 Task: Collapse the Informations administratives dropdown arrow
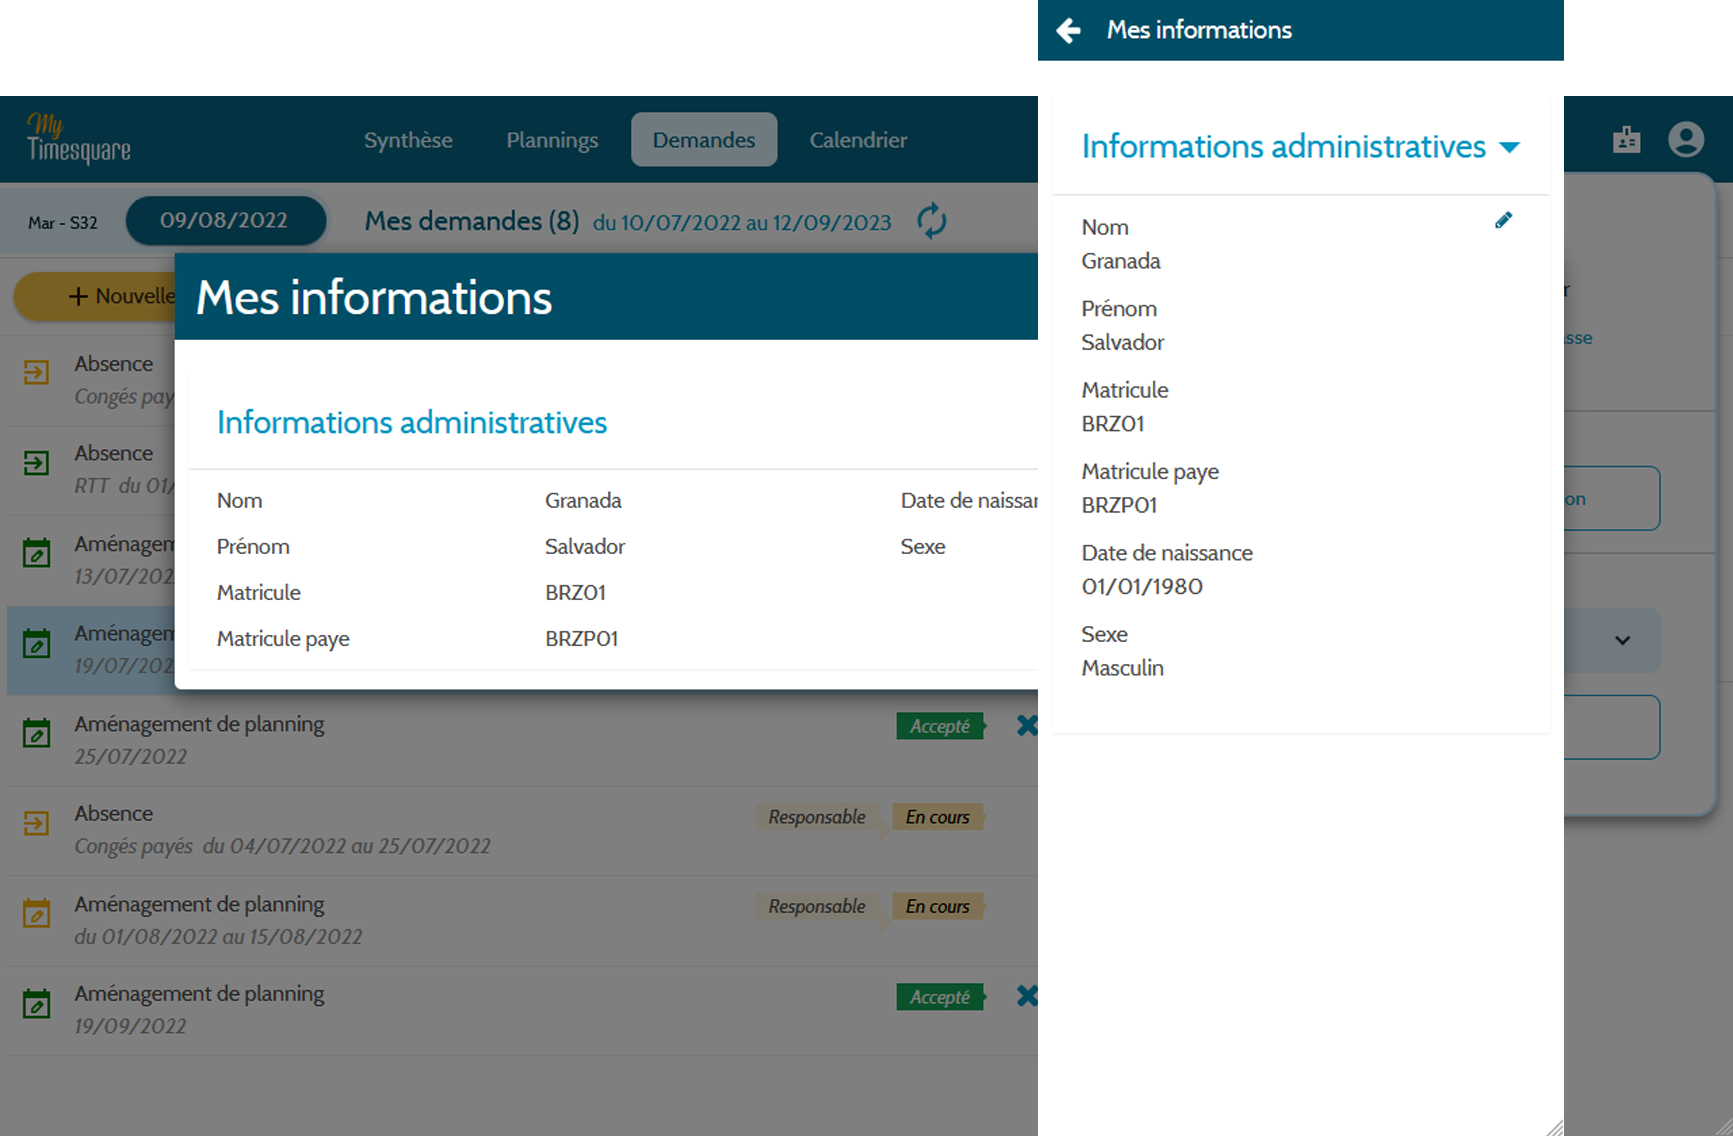coord(1510,147)
